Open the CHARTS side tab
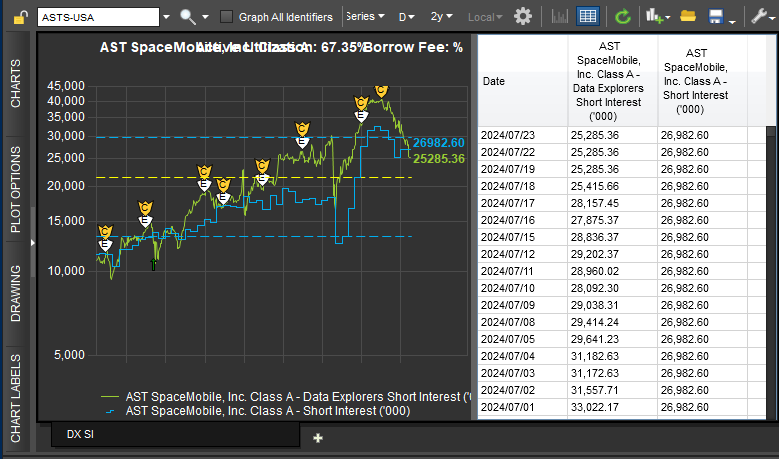 16,83
